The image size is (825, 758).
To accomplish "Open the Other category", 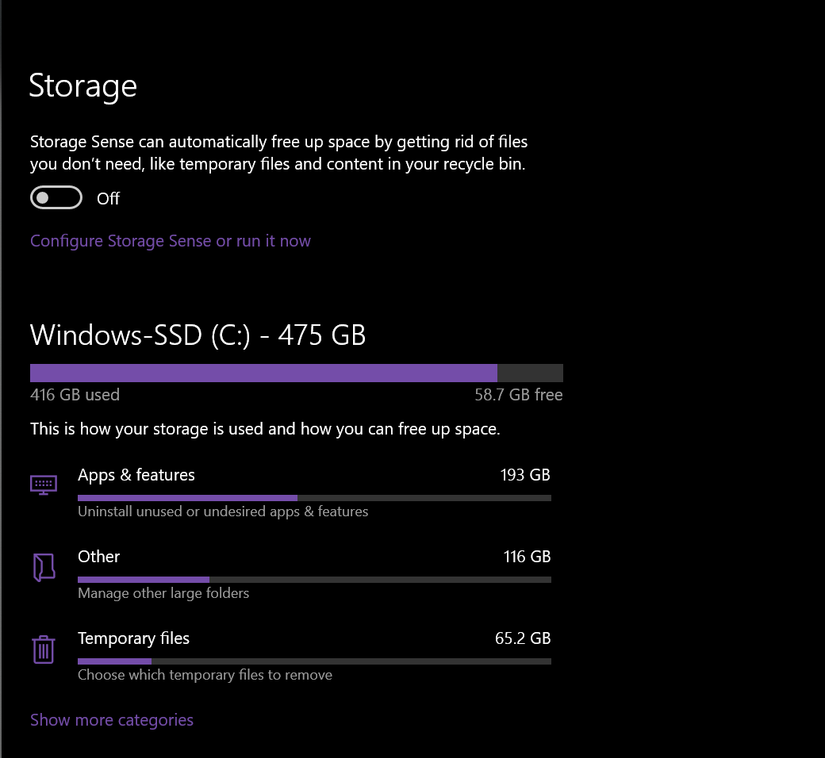I will click(x=98, y=556).
